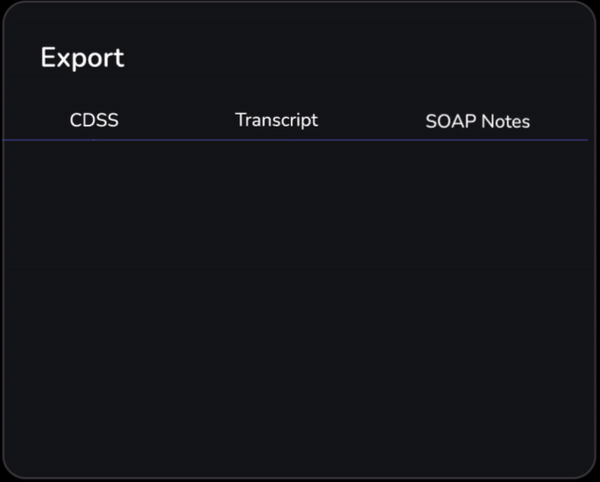This screenshot has height=482, width=600.
Task: Show SOAP Notes export options
Action: (478, 121)
